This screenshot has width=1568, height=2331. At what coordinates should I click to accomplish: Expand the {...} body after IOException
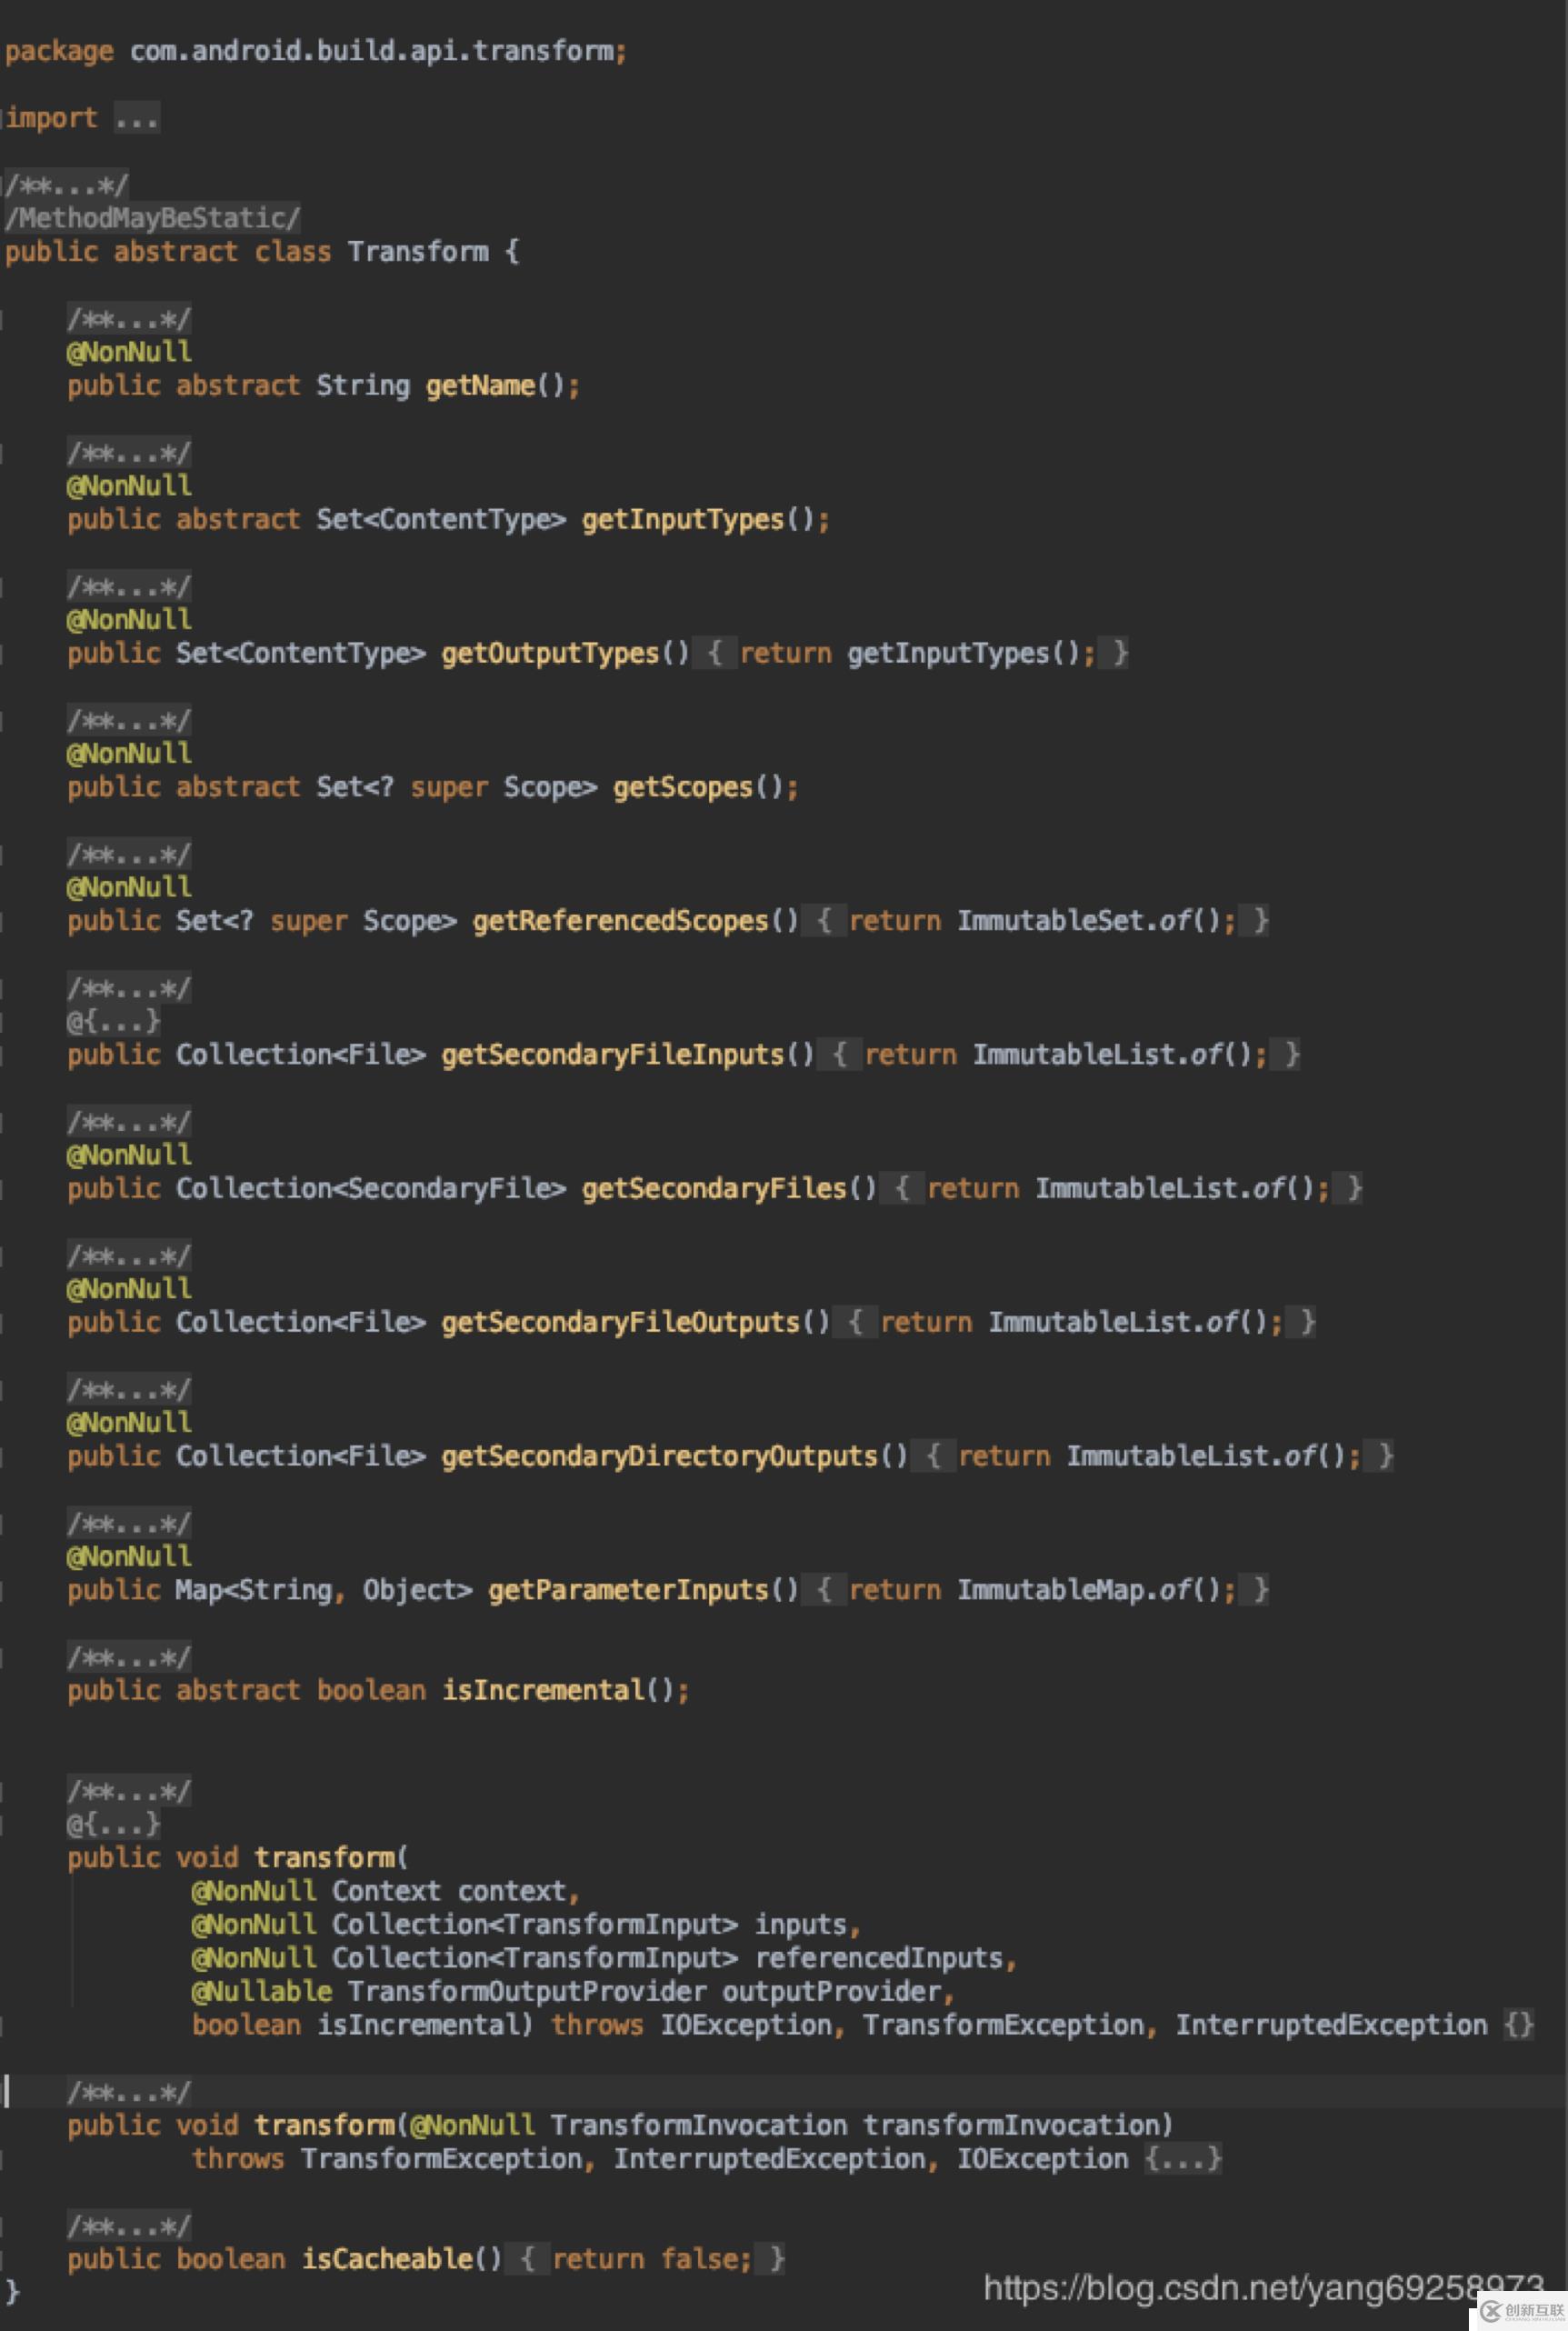coord(1183,2159)
